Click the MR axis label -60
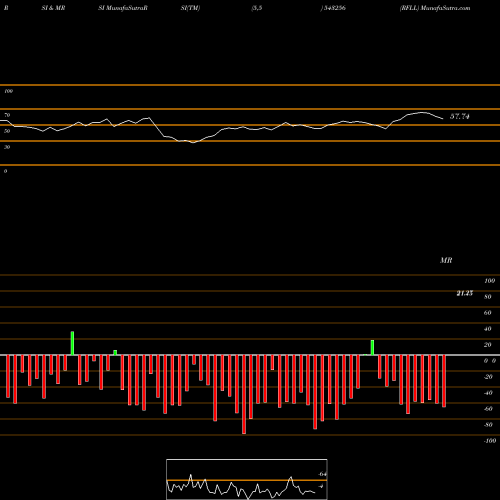 click(488, 409)
